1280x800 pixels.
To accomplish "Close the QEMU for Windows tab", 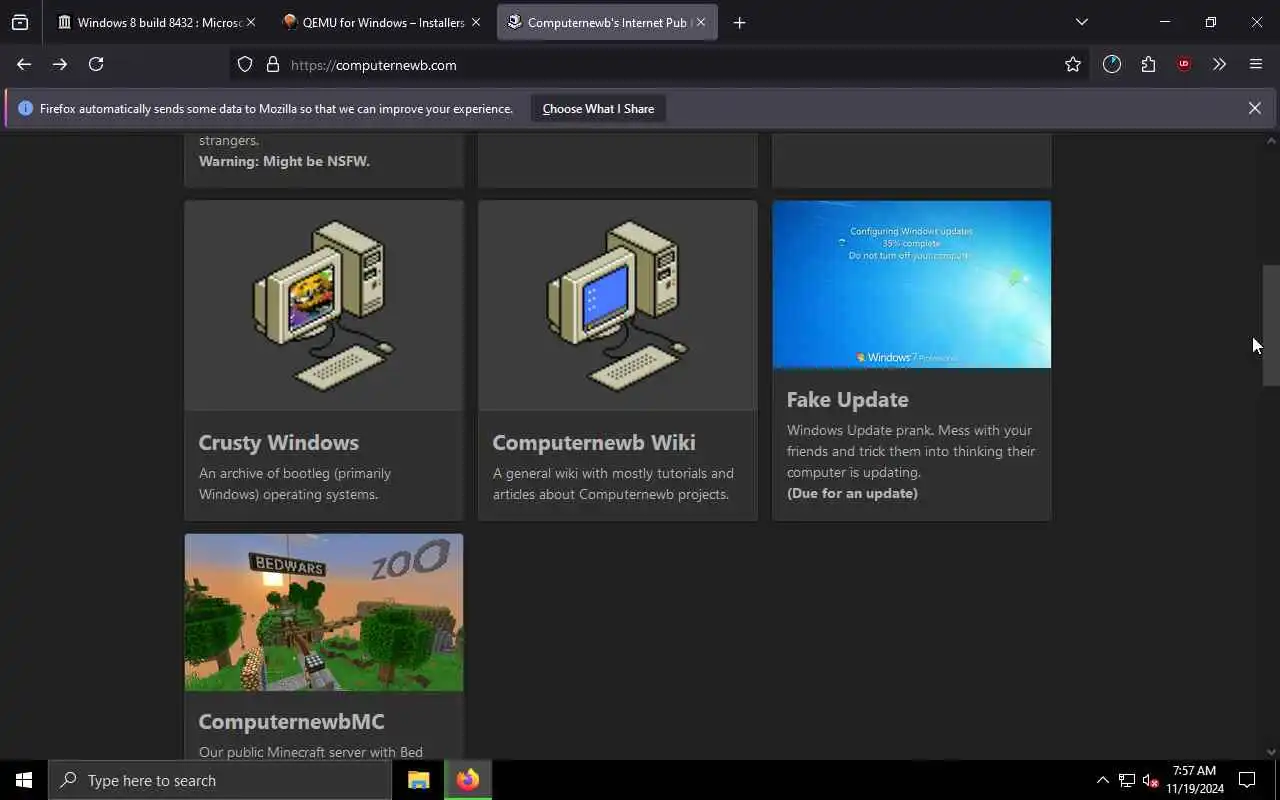I will (x=476, y=22).
